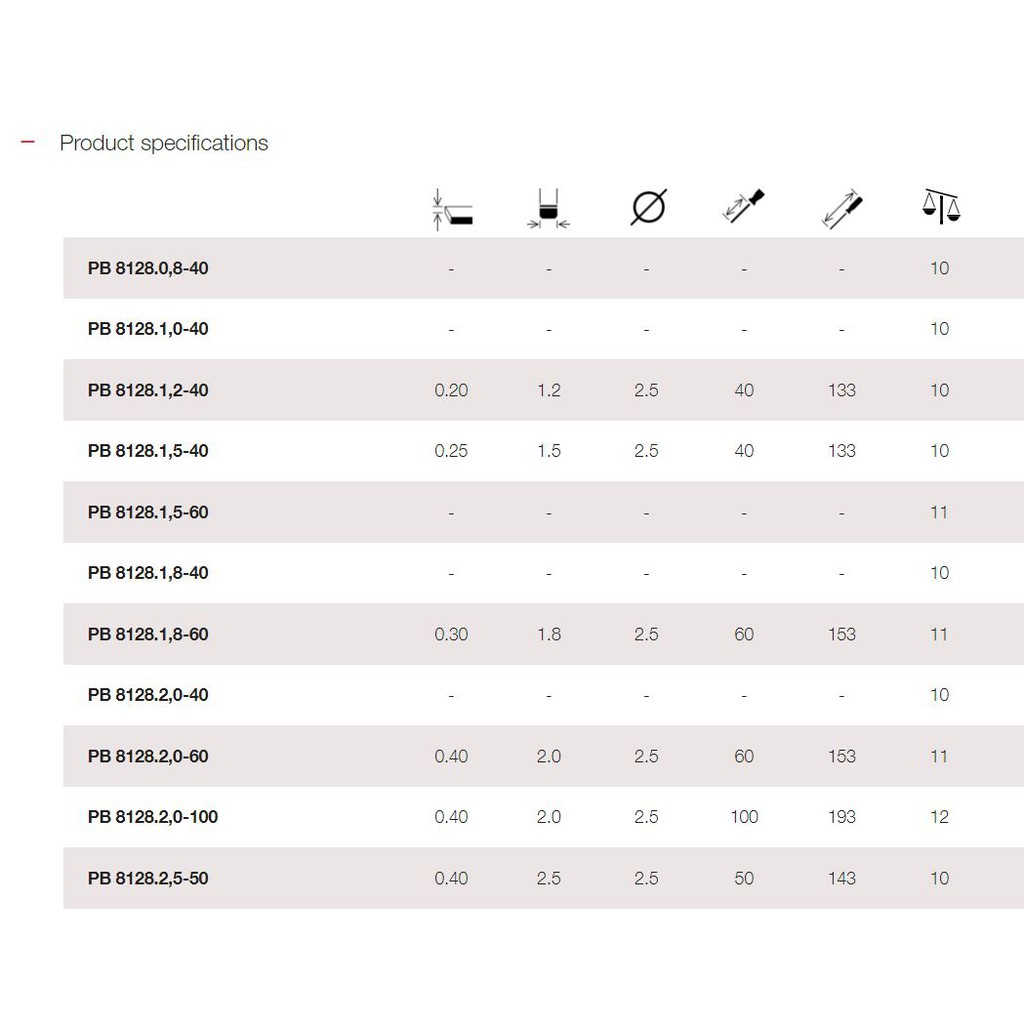
Task: Click the diameter symbol column icon
Action: tap(648, 207)
